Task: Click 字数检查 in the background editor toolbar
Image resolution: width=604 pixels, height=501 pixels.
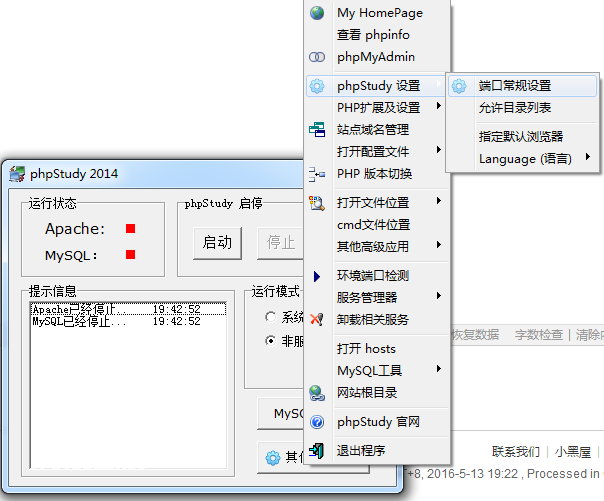Action: pyautogui.click(x=539, y=335)
